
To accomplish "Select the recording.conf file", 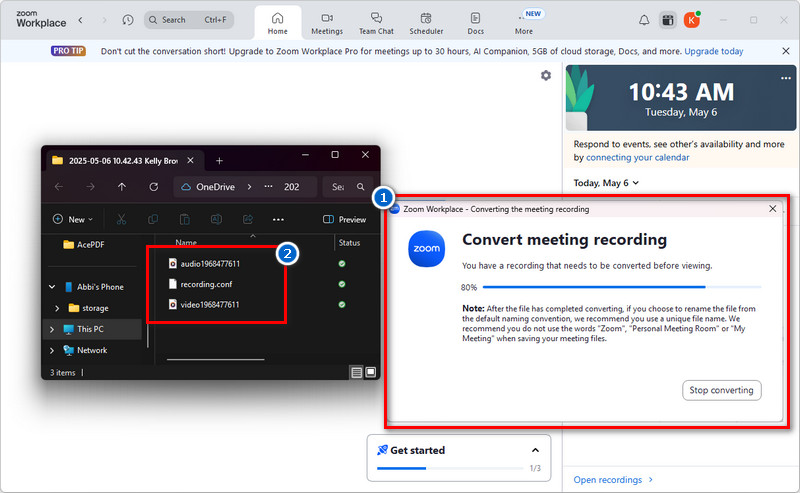I will (201, 284).
